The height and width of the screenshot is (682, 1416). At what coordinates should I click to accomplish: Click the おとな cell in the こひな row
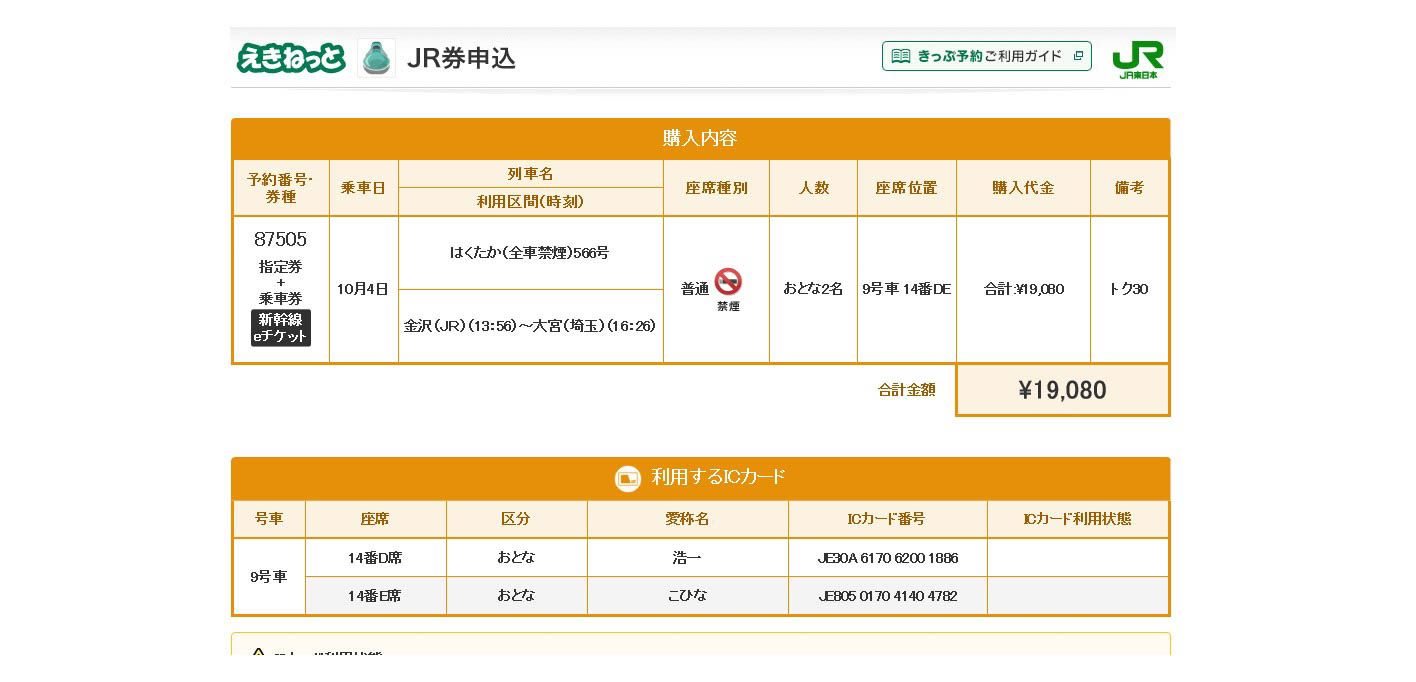click(x=516, y=596)
